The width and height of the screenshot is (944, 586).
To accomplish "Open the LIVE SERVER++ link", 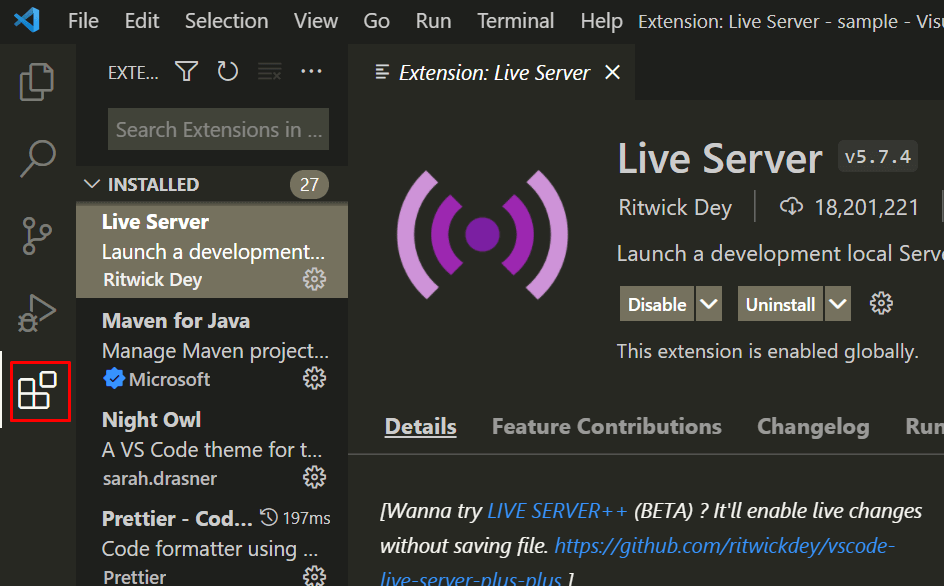I will (x=557, y=511).
